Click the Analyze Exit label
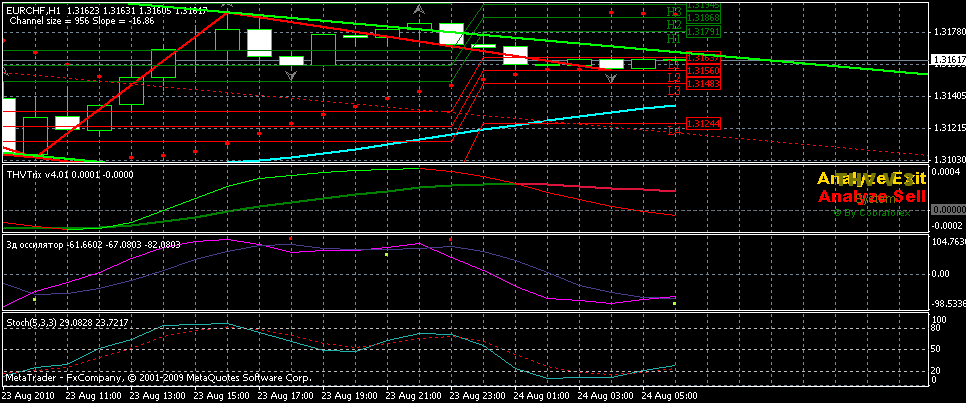 tap(872, 178)
